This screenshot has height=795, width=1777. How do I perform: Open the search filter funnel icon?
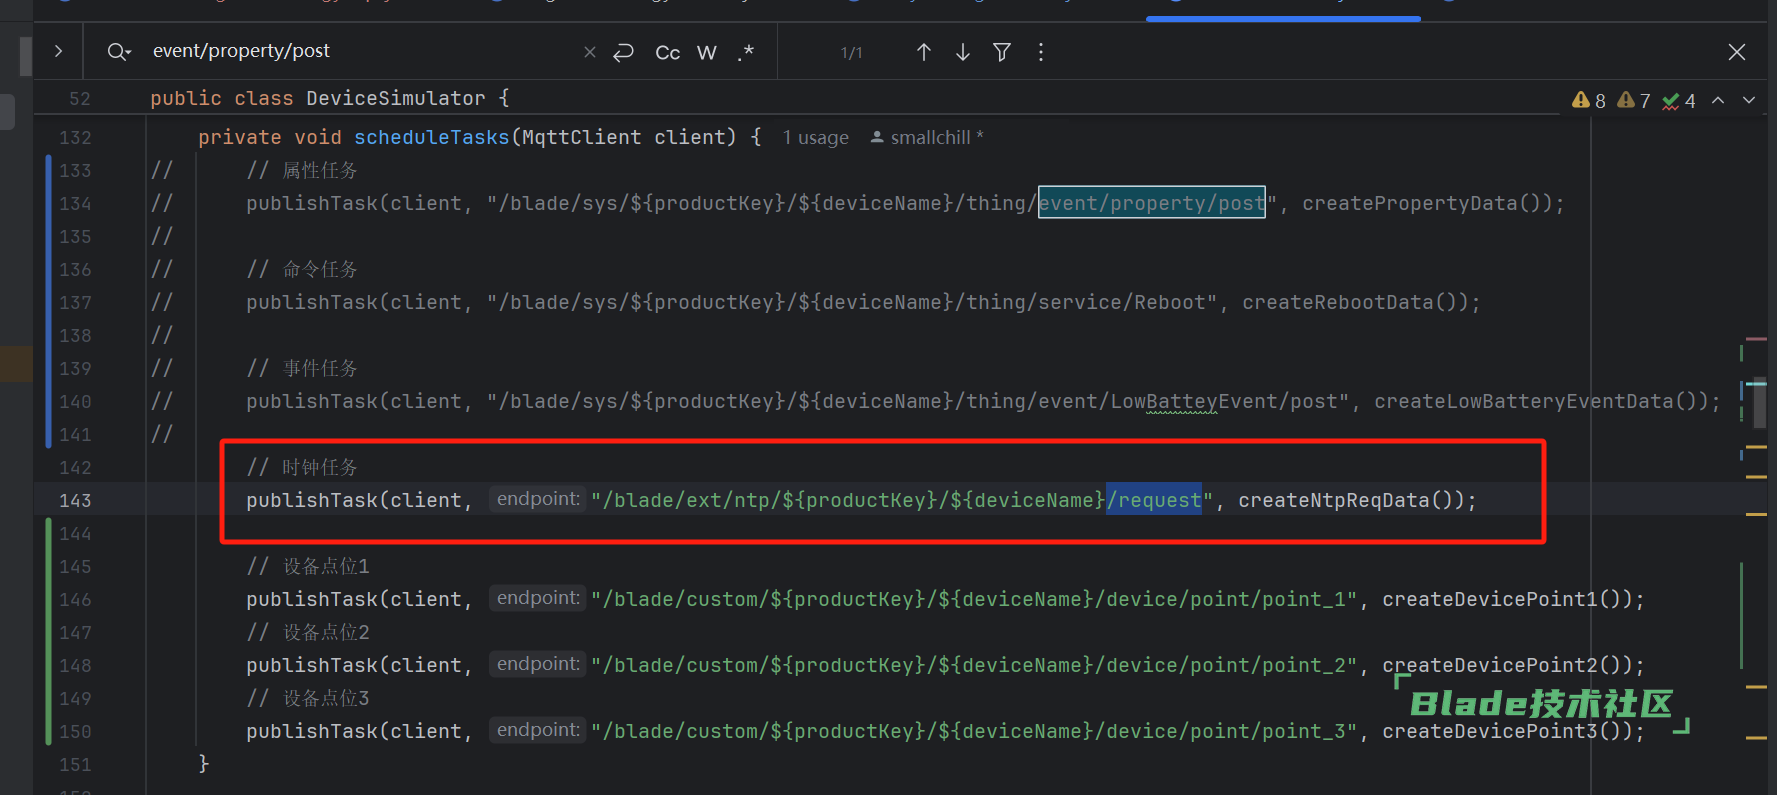(1002, 52)
